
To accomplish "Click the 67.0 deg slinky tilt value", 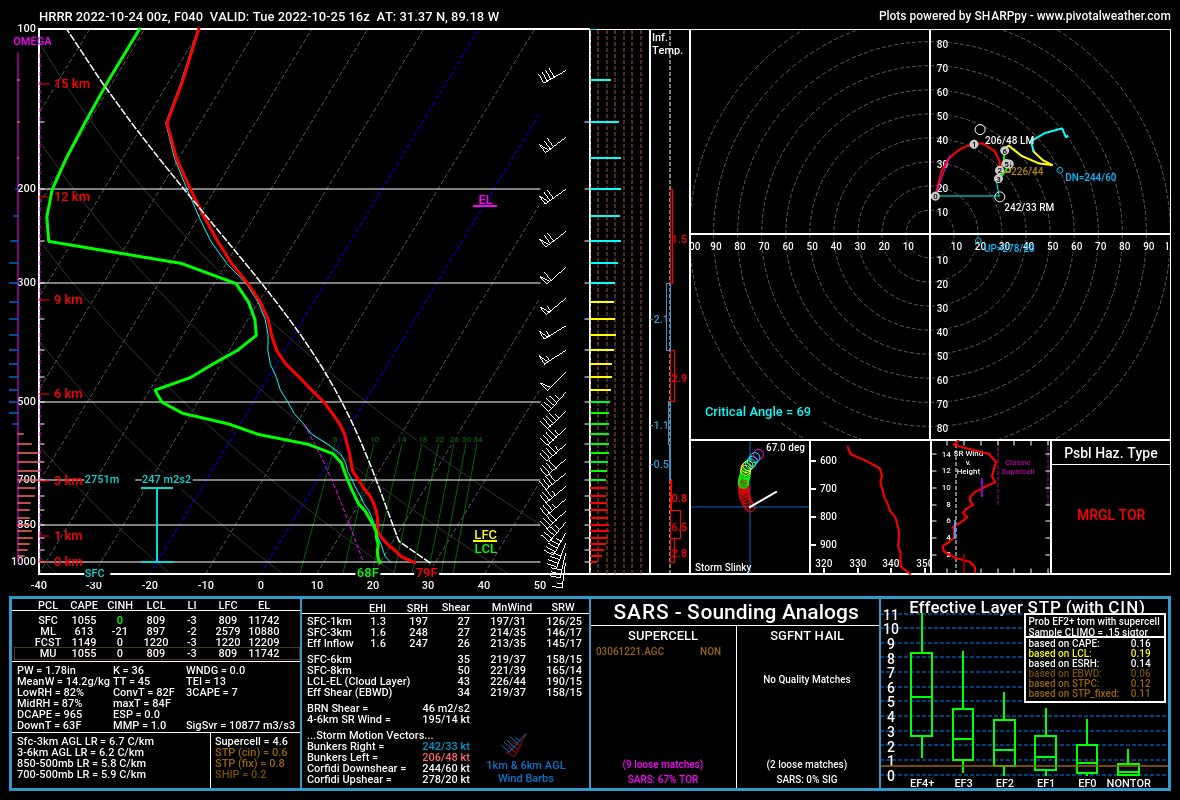I will coord(786,448).
